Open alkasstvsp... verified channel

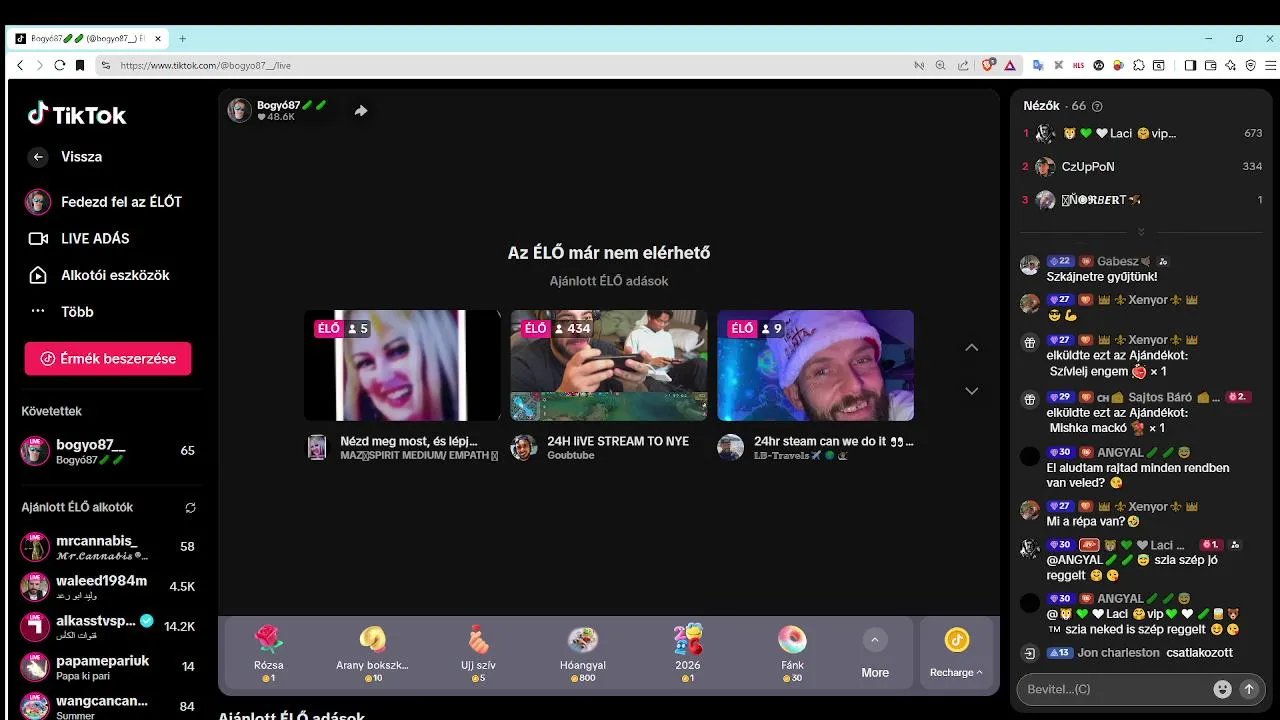pyautogui.click(x=108, y=627)
